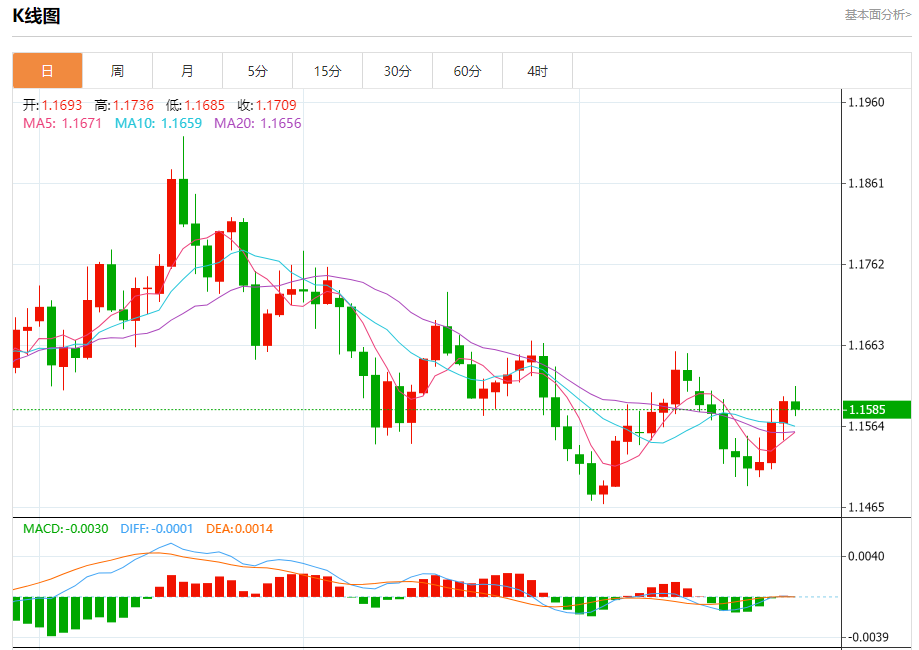Click the tallest green candlestick at chart peak
Image resolution: width=919 pixels, height=650 pixels.
(x=183, y=201)
